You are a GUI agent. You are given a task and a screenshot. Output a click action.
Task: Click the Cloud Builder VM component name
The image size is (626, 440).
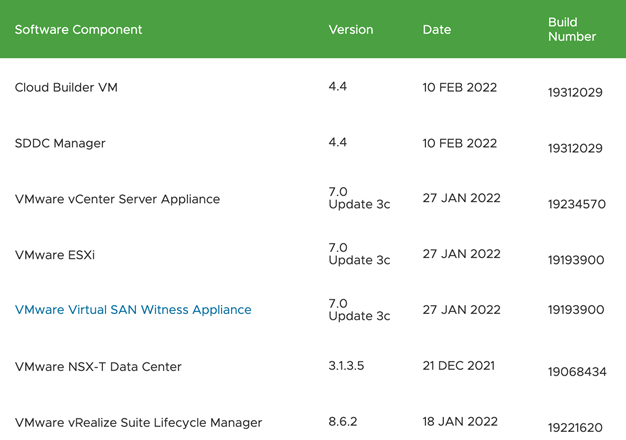point(66,88)
